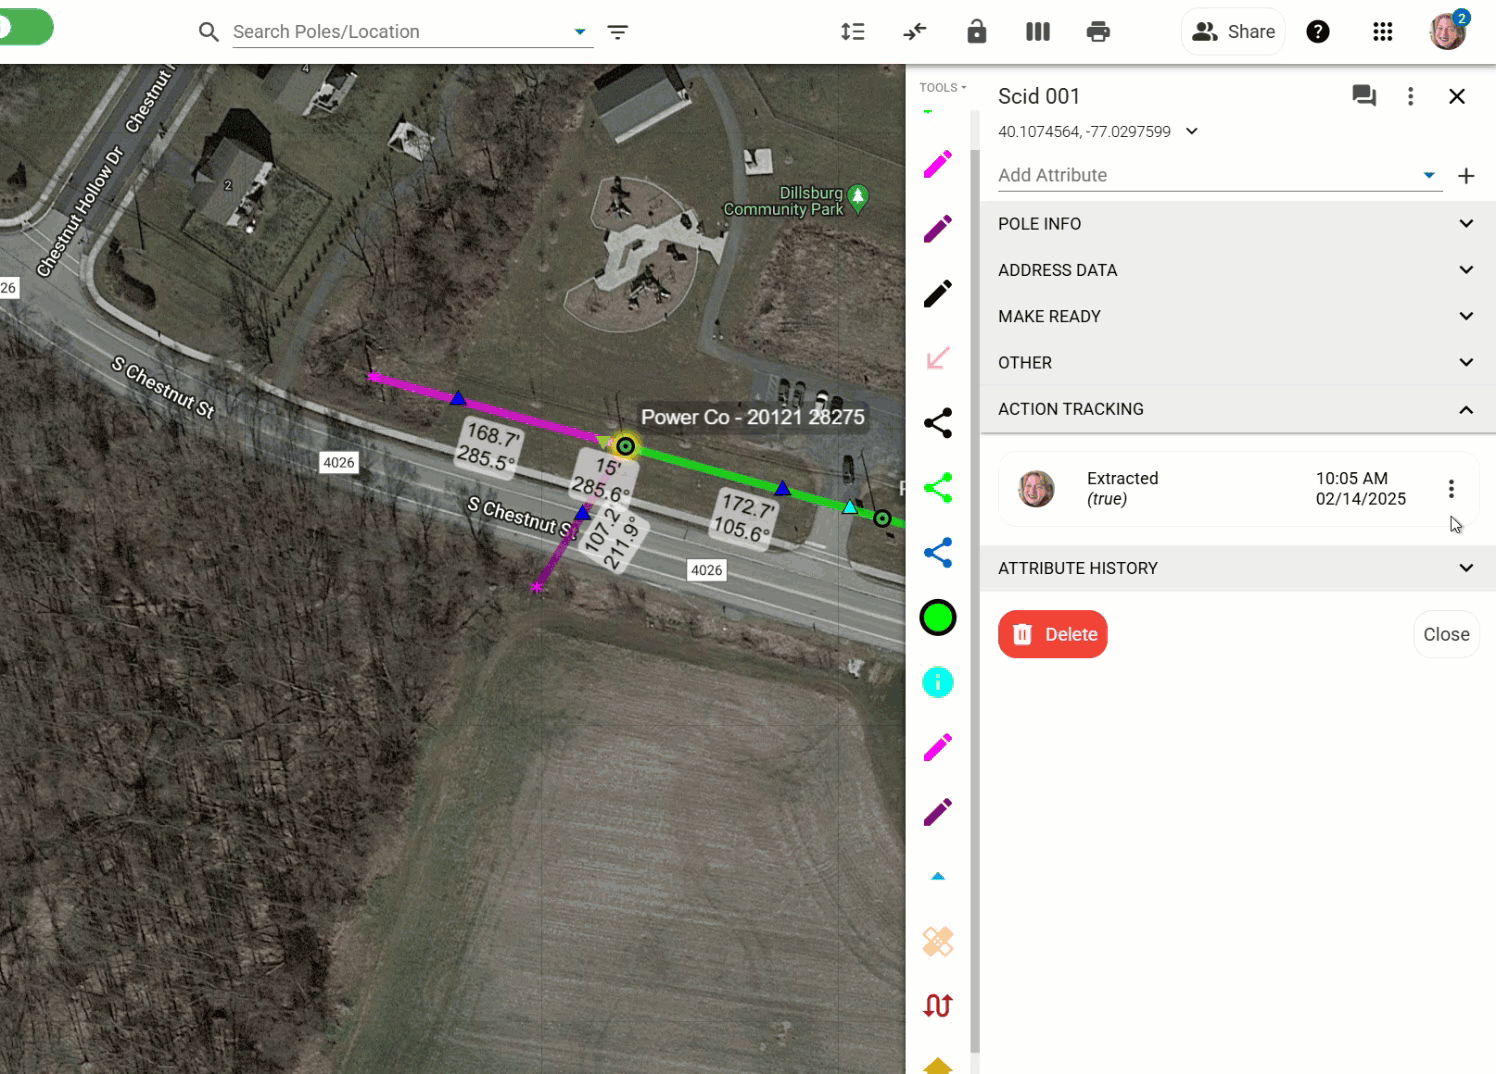Click the 172.7' 105.6° span label

pos(744,517)
